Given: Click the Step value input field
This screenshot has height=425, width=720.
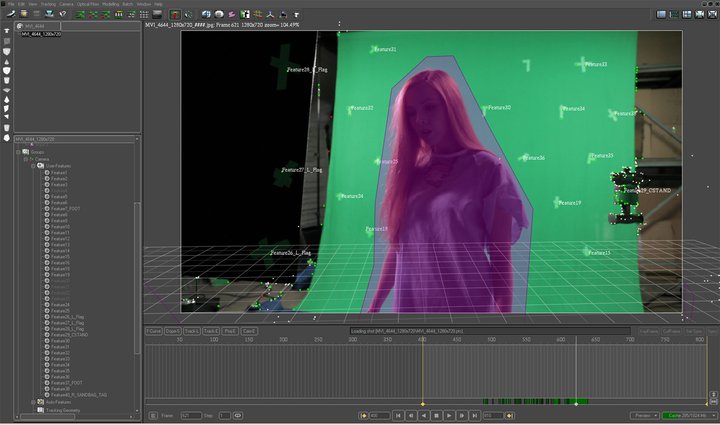Looking at the screenshot, I should 225,416.
